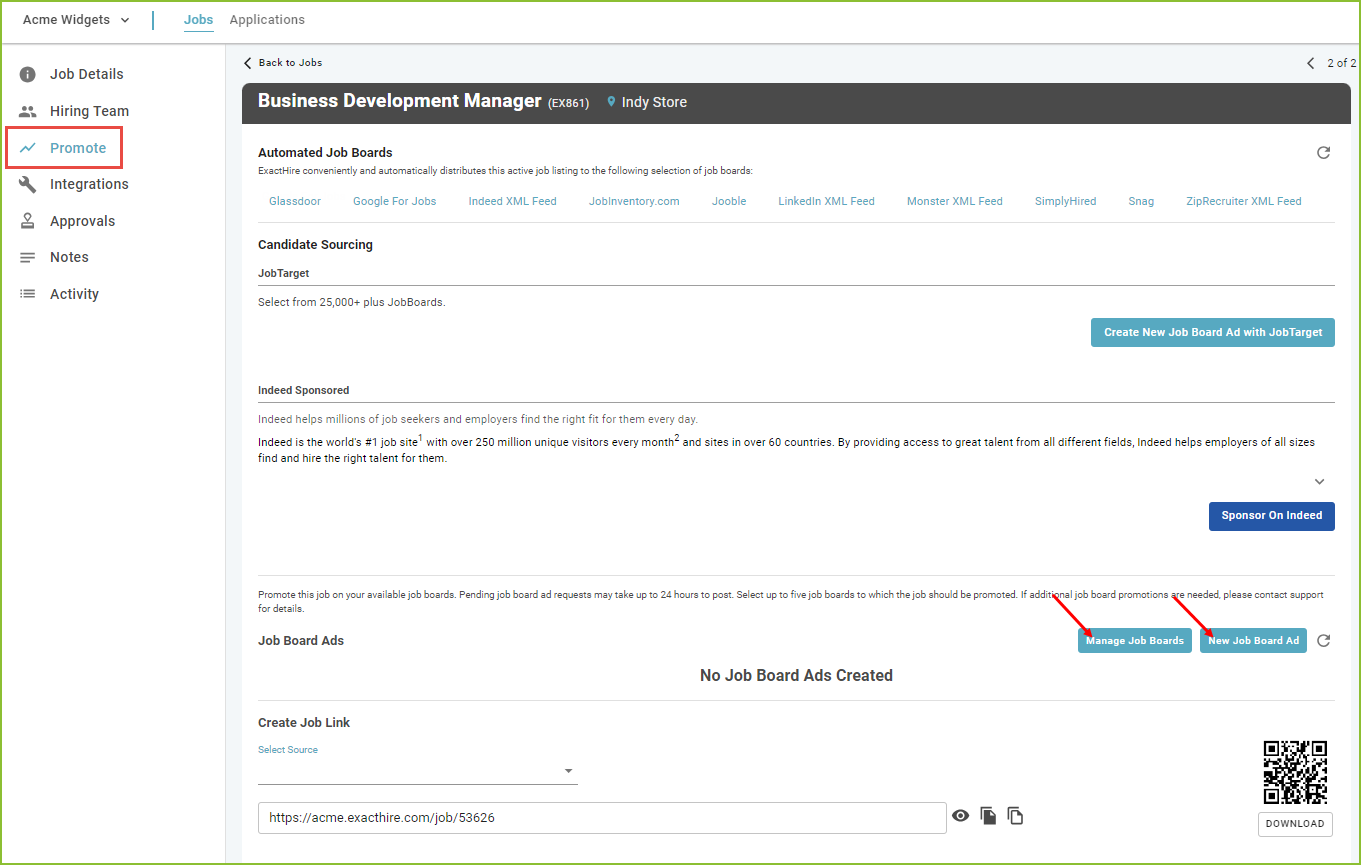Image resolution: width=1361 pixels, height=865 pixels.
Task: Open the LinkedIn XML Feed link
Action: click(x=827, y=201)
